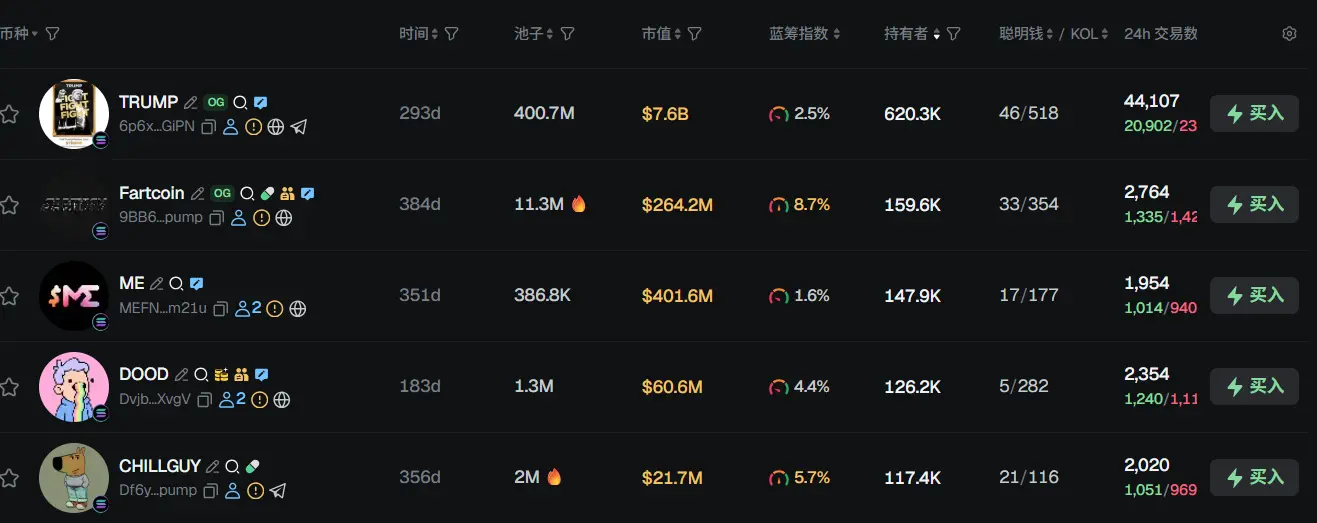The image size is (1317, 523).
Task: Copy the TRUMP contract address
Action: 208,127
